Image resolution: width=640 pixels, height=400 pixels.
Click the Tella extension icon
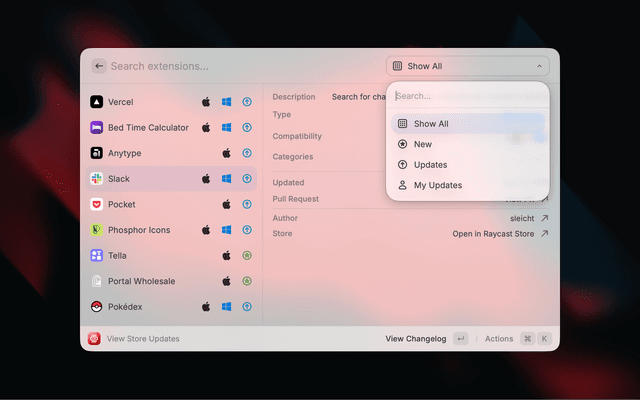(x=96, y=255)
